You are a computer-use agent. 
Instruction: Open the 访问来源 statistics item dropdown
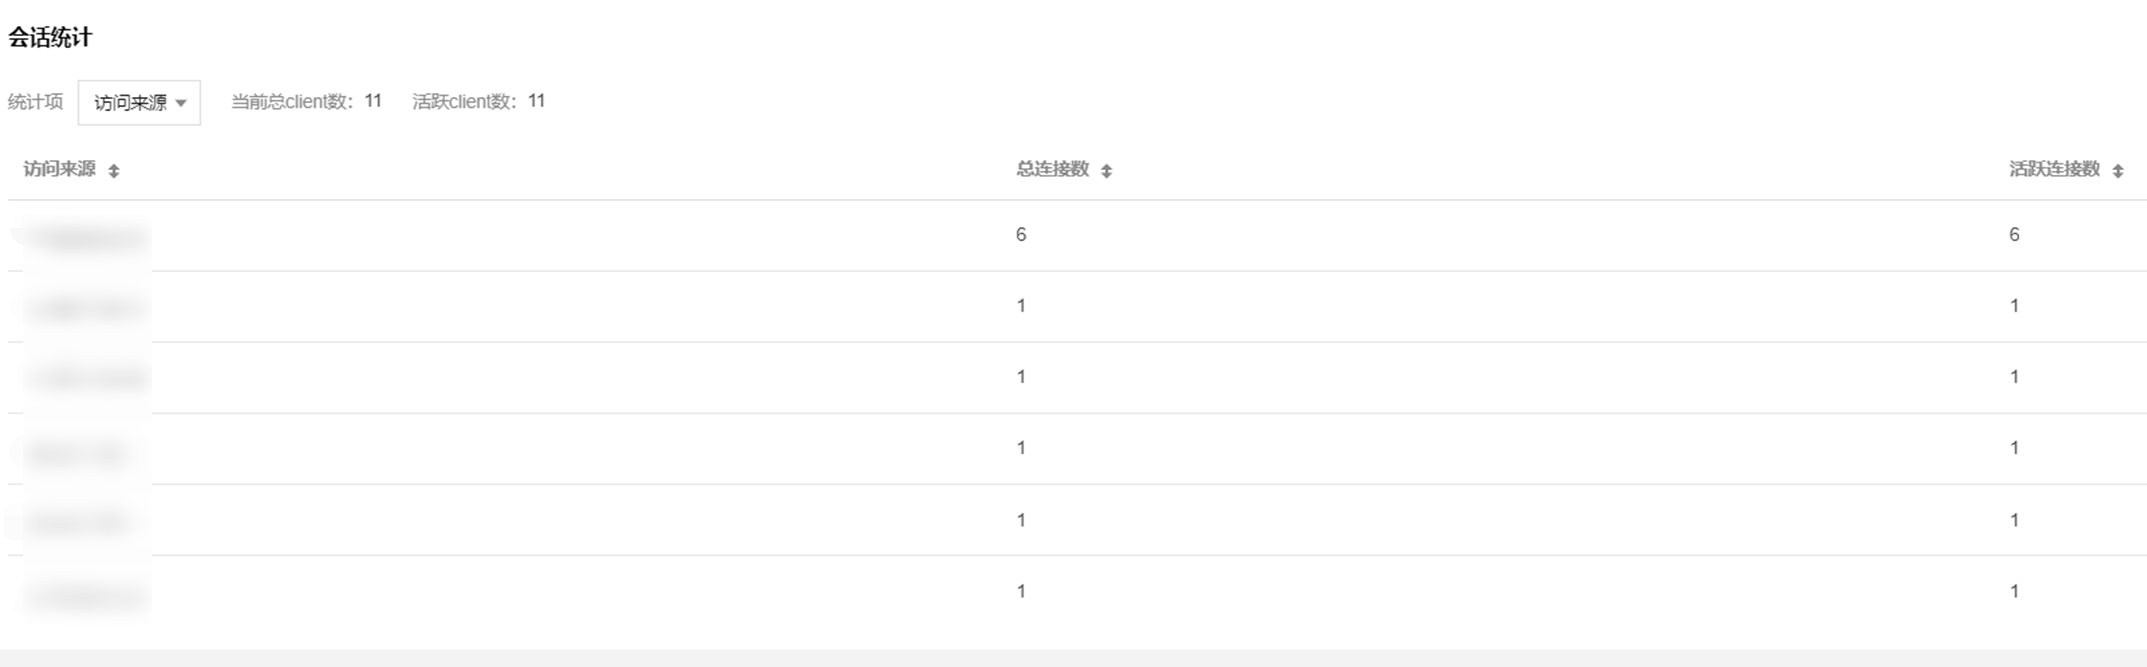(139, 103)
